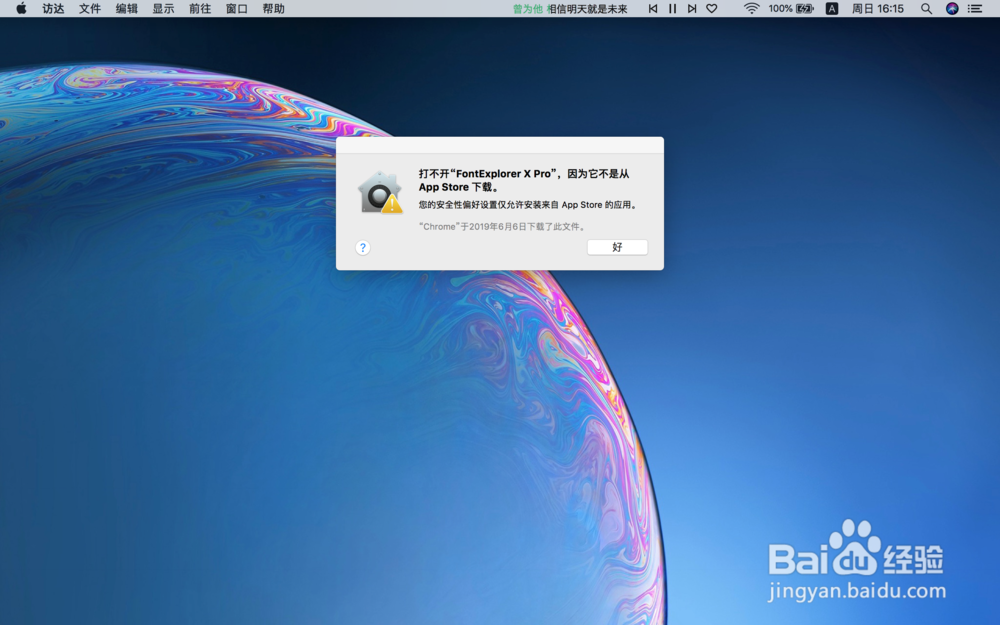Click the Gatekeeper warning icon in dialog
1000x625 pixels.
380,192
